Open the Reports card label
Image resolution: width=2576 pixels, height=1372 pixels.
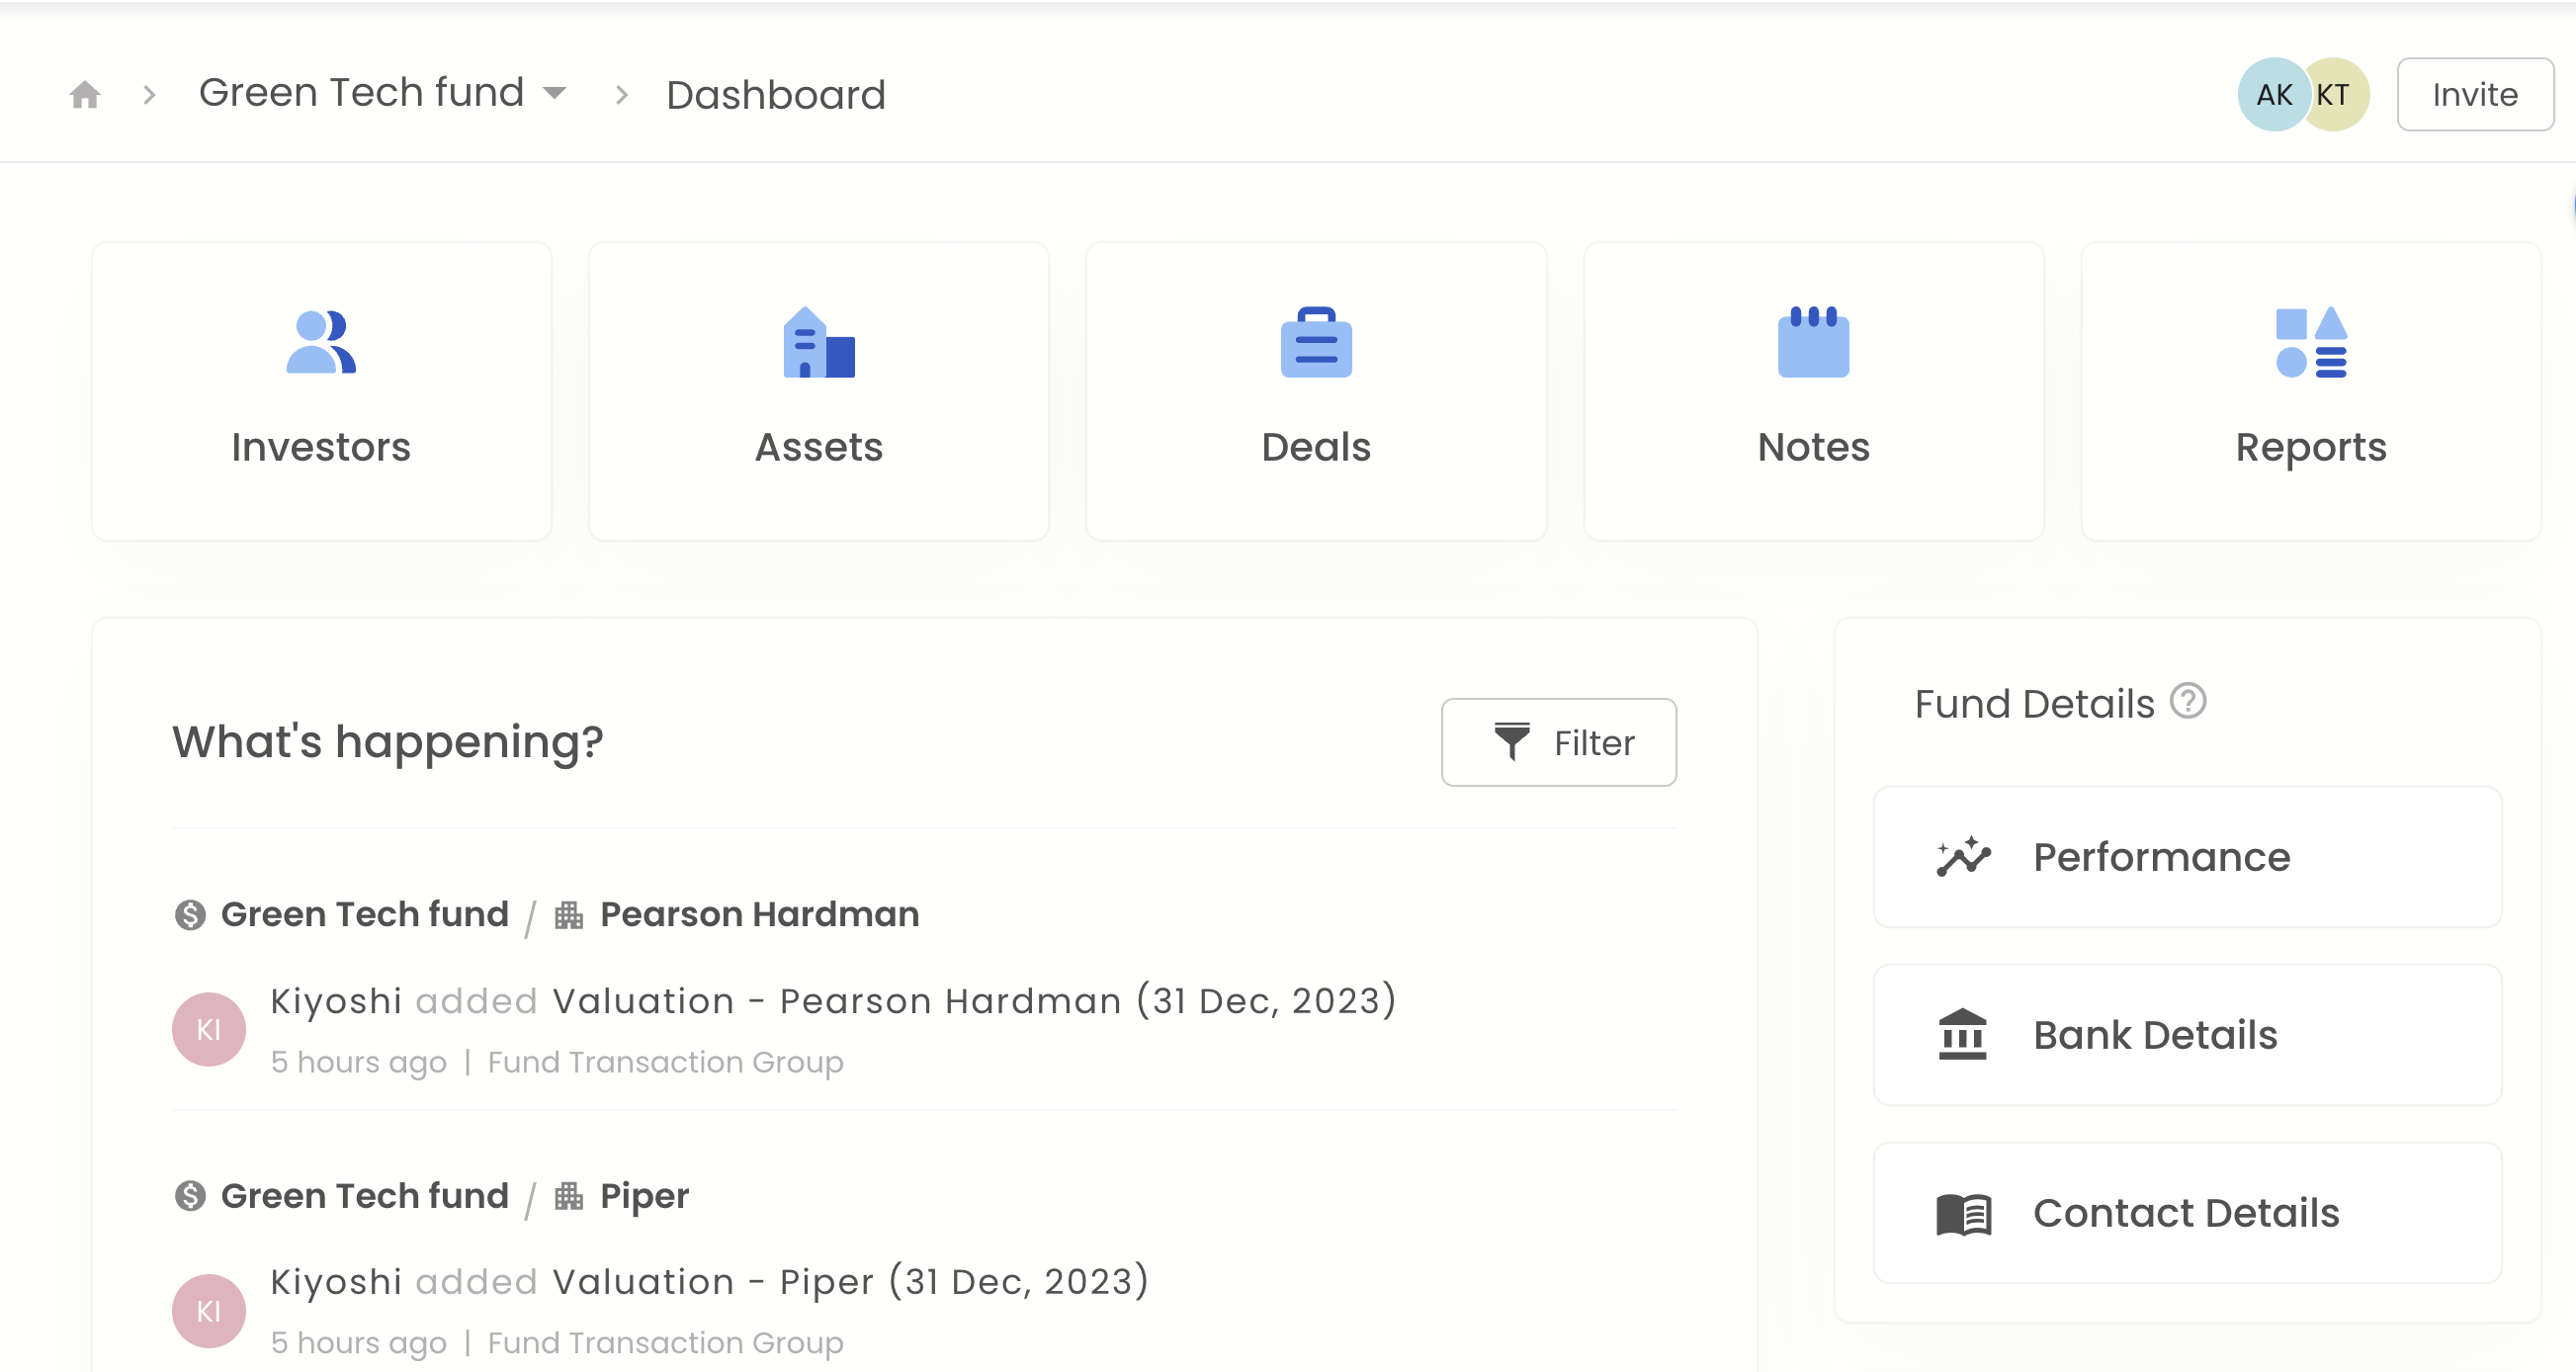(2311, 447)
